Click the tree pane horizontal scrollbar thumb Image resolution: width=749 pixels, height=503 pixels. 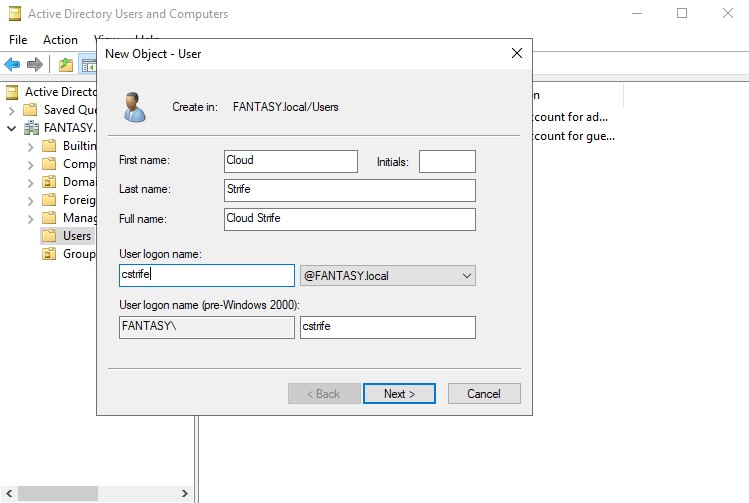click(x=58, y=493)
